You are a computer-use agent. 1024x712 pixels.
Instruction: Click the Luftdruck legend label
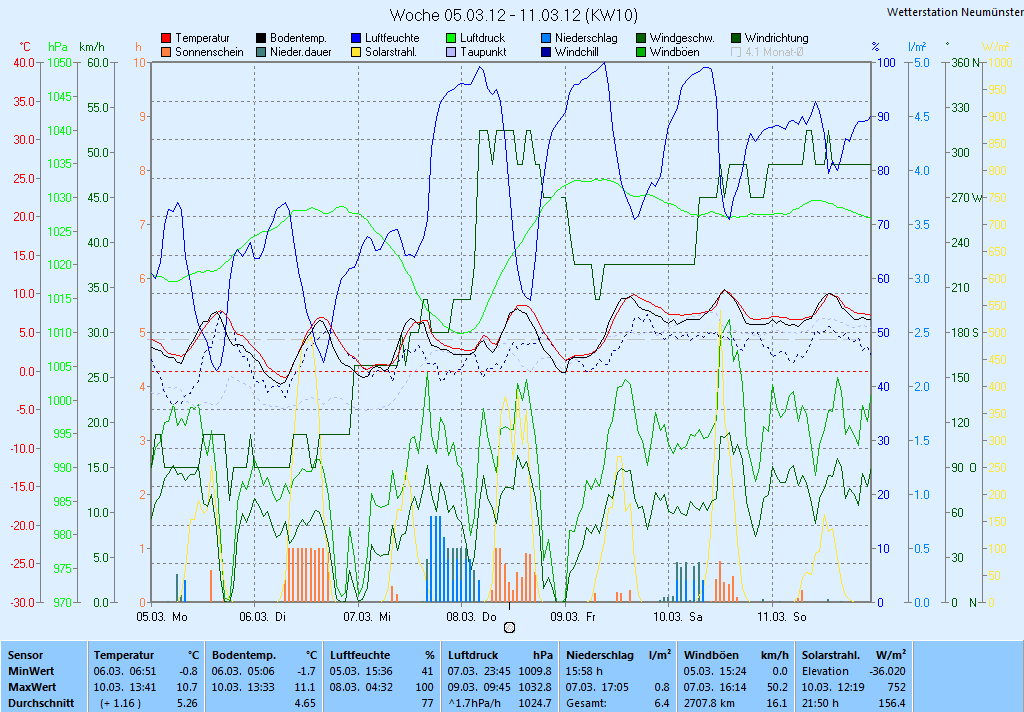point(483,38)
